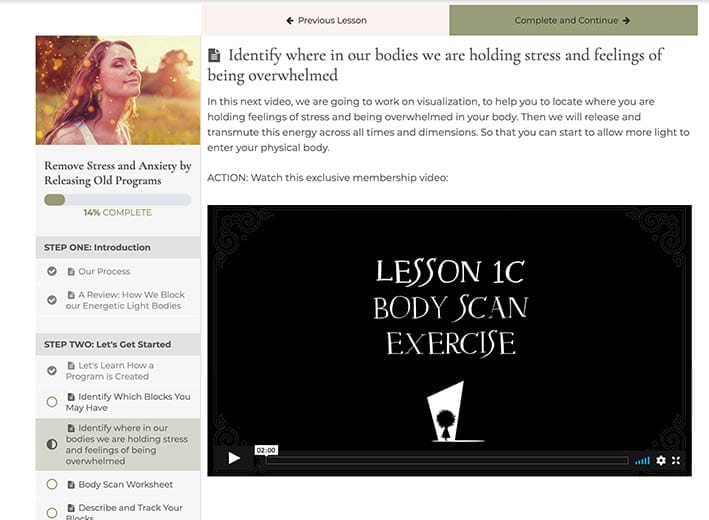
Task: Click the Our Process lesson document icon
Action: click(71, 272)
